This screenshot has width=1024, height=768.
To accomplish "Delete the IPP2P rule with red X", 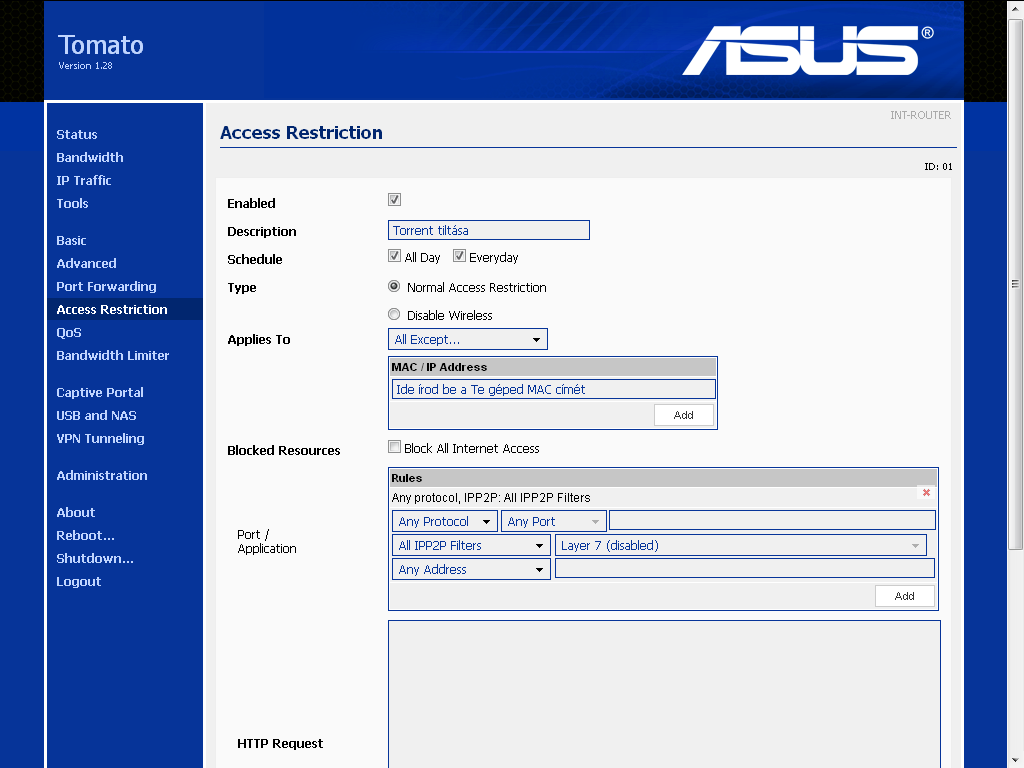I will click(926, 492).
